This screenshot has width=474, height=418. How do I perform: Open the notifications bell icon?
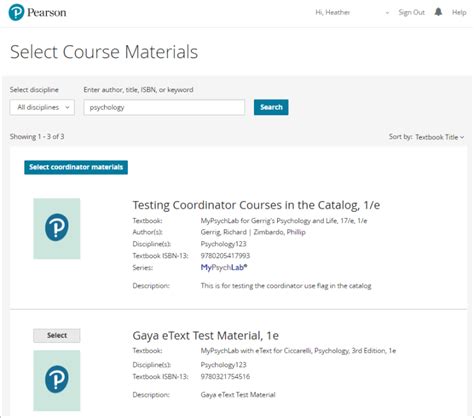pos(438,12)
